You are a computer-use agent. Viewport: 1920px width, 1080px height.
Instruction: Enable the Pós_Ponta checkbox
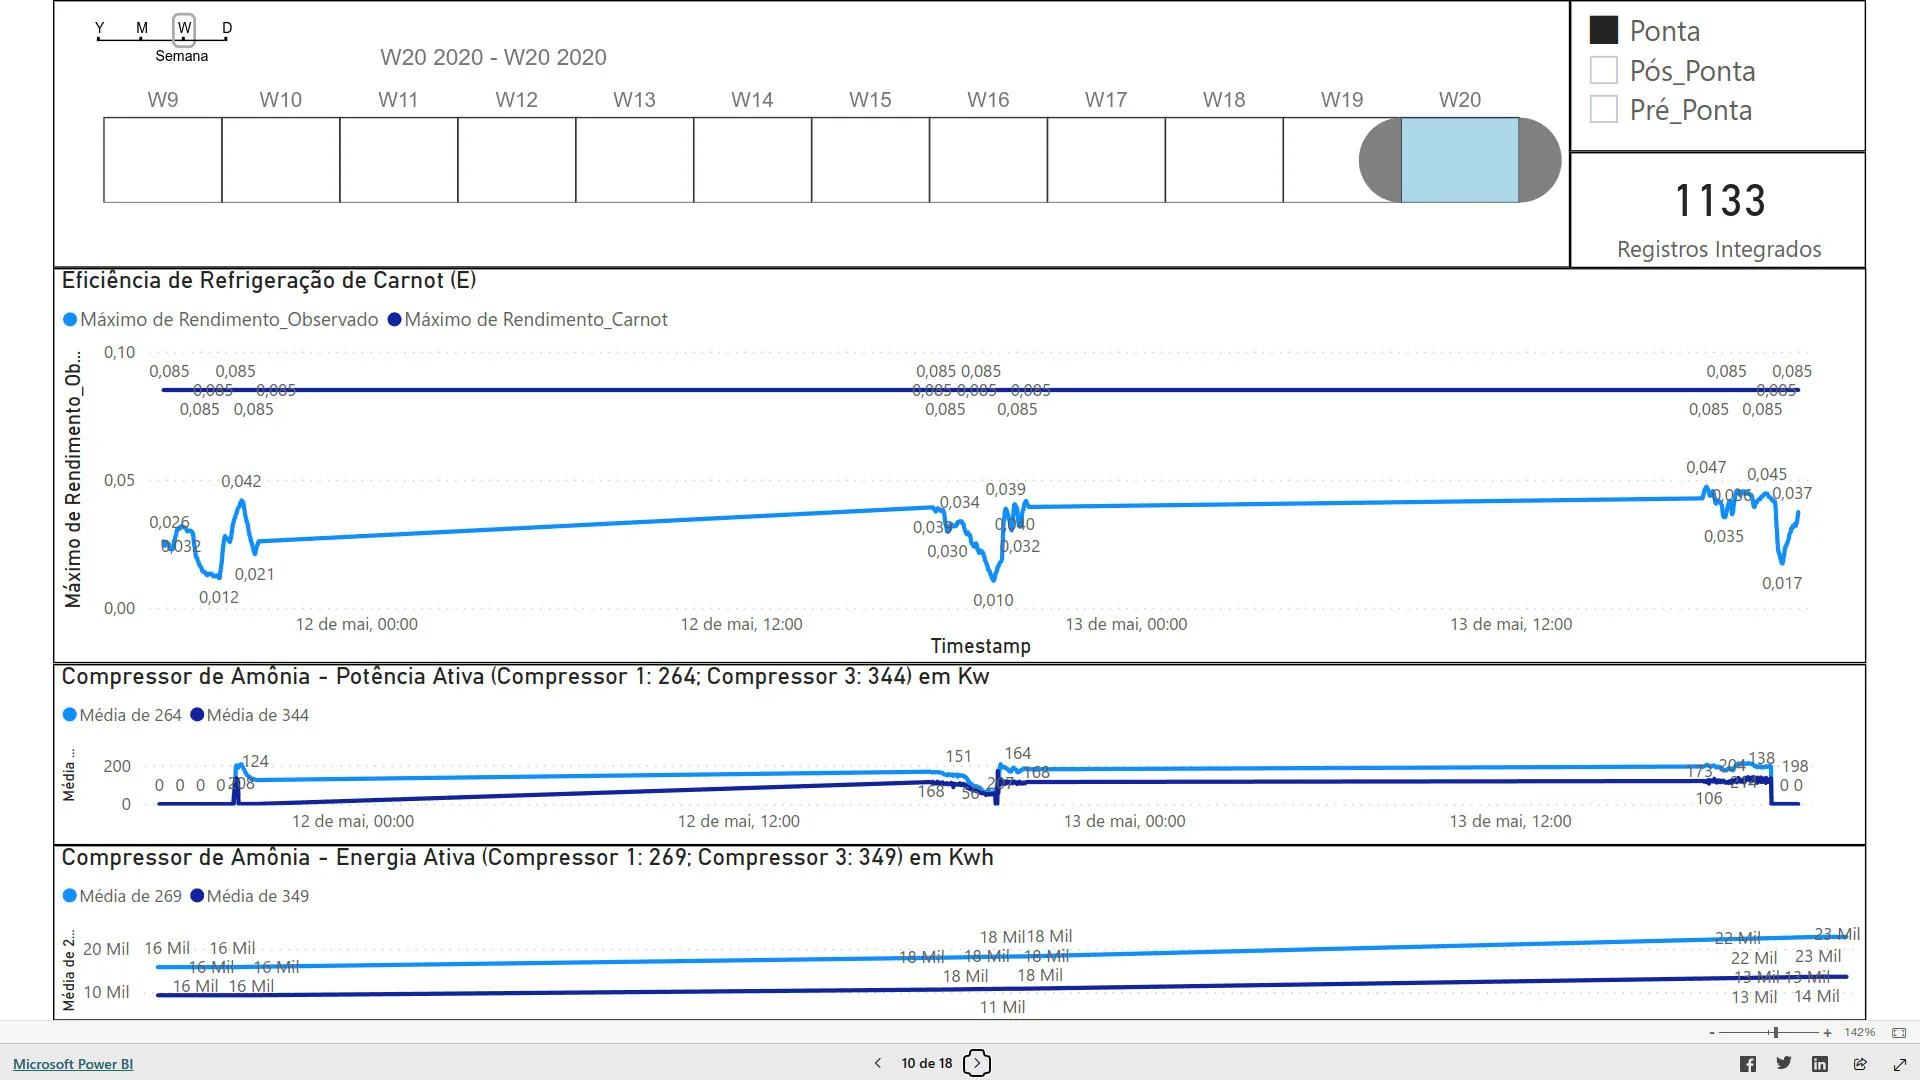1603,71
